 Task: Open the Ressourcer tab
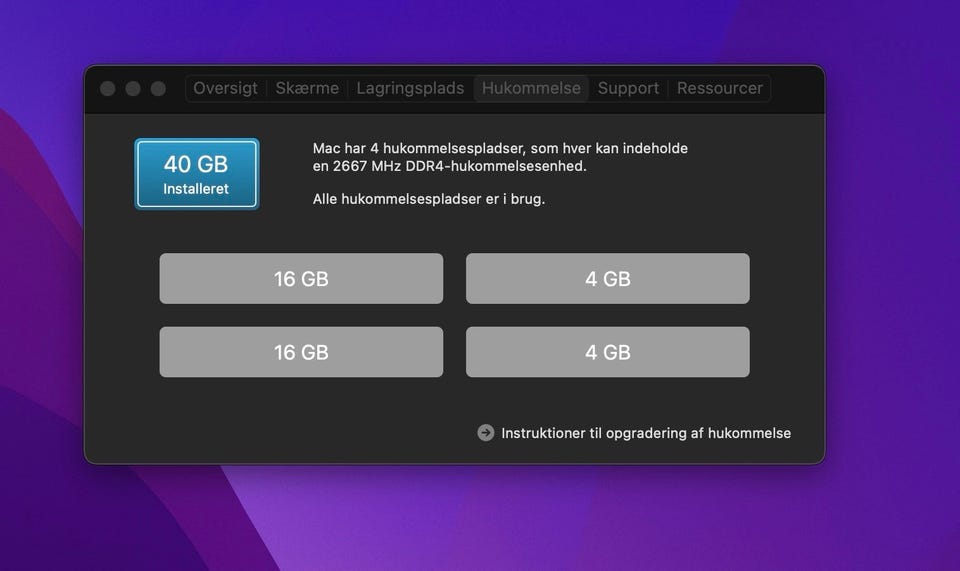coord(719,88)
